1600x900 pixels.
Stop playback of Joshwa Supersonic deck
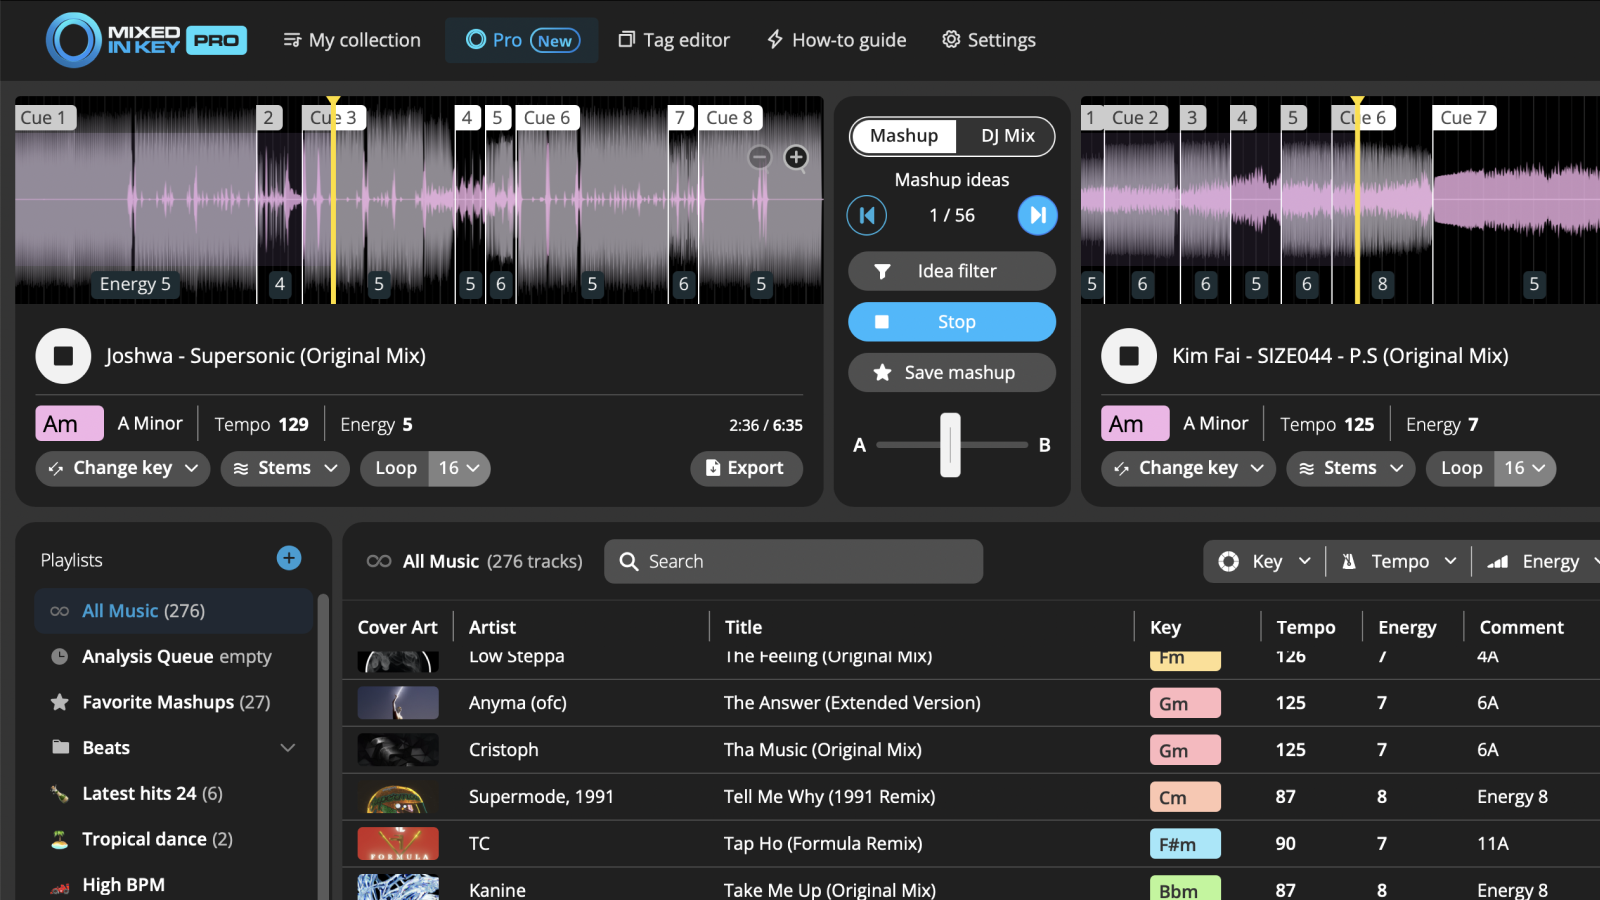tap(63, 356)
